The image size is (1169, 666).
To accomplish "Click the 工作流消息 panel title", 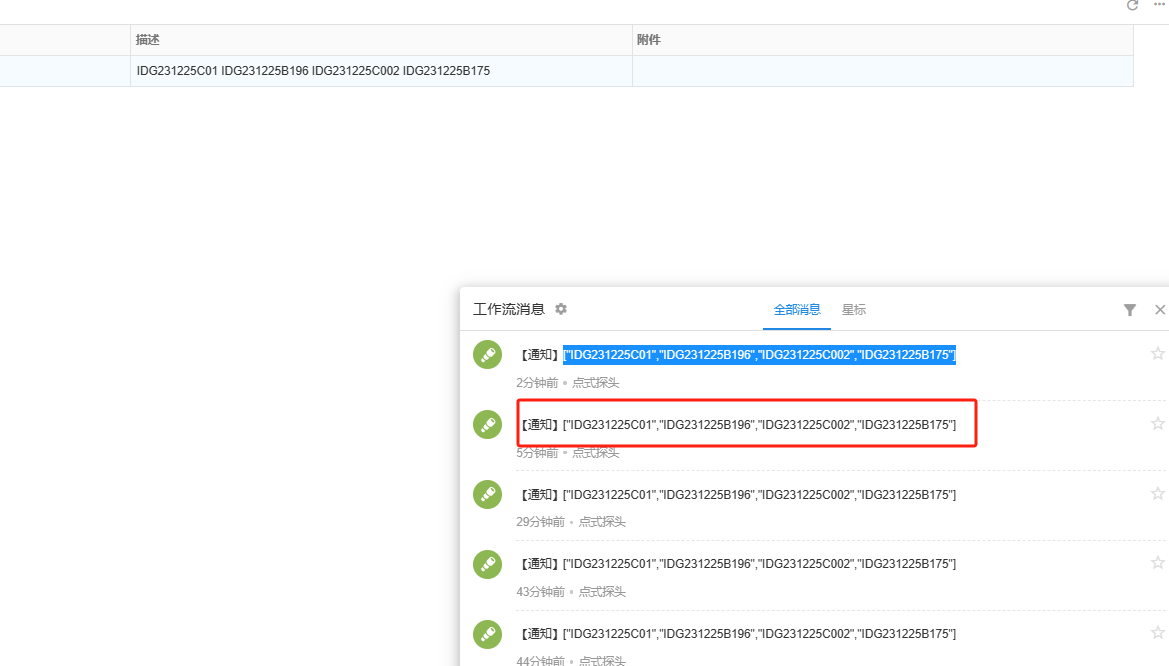I will tap(509, 310).
